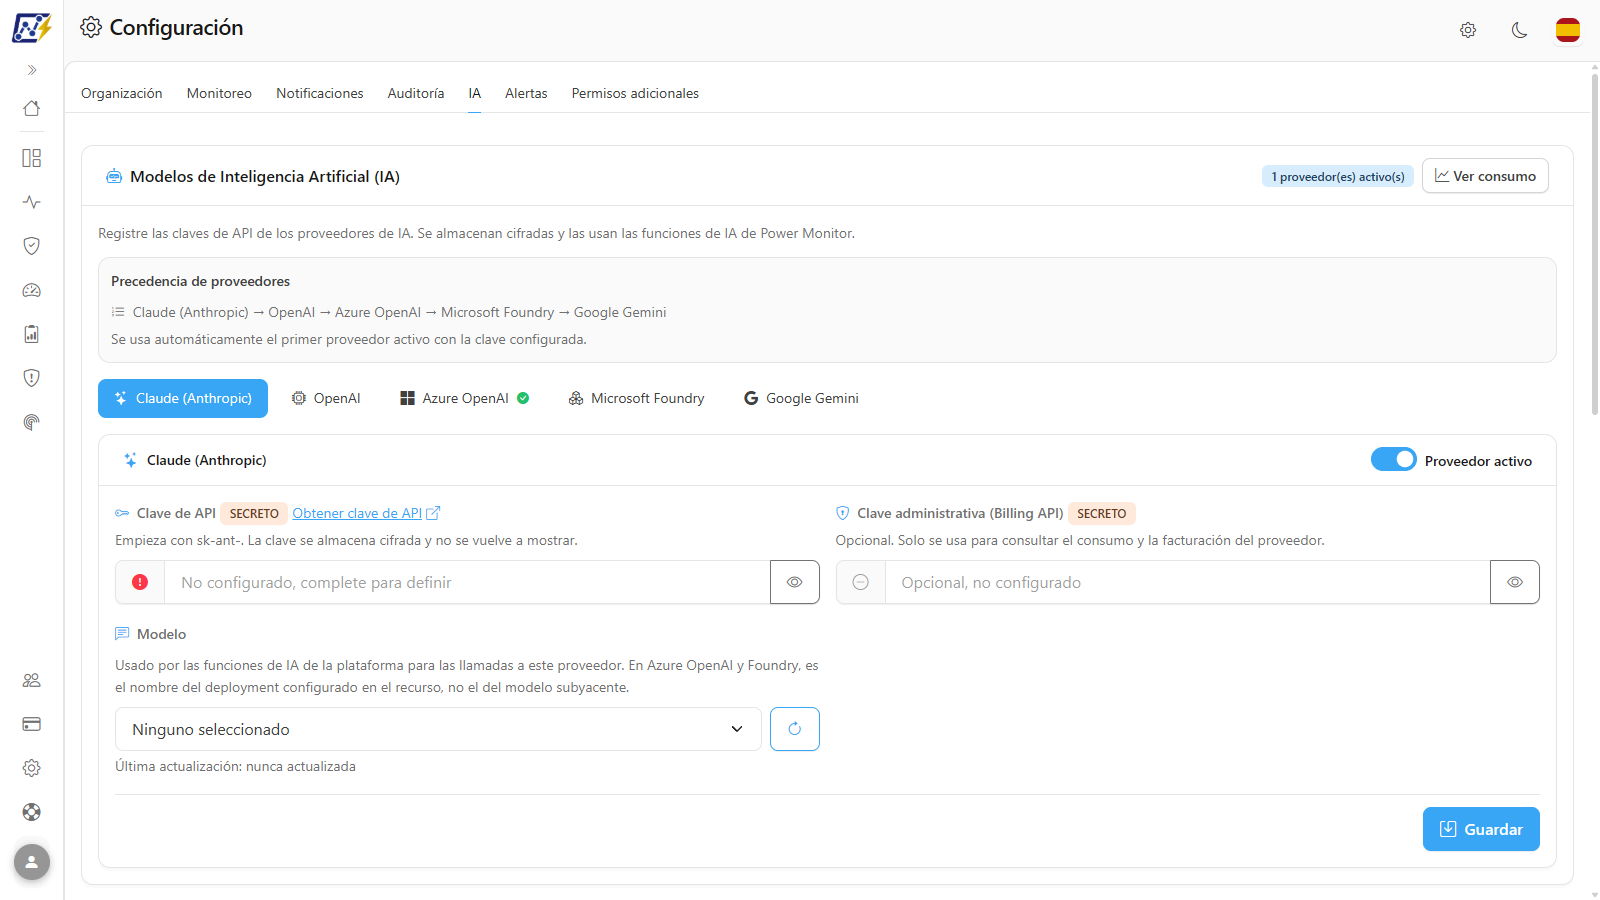Viewport: 1600px width, 900px height.
Task: Open the gauge speedometer icon in sidebar
Action: click(32, 290)
